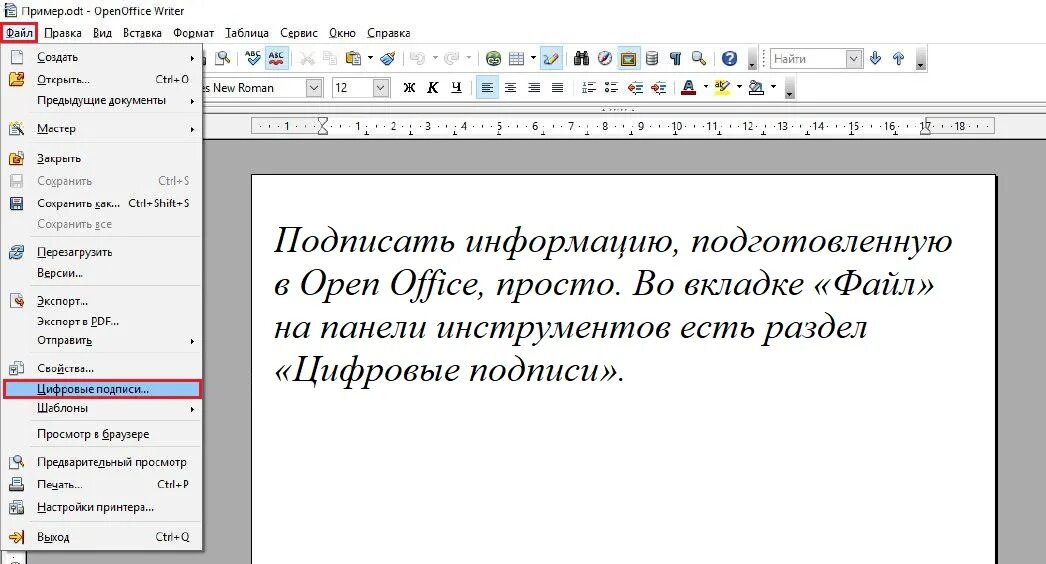Apply paragraph background color bucket

pyautogui.click(x=756, y=87)
